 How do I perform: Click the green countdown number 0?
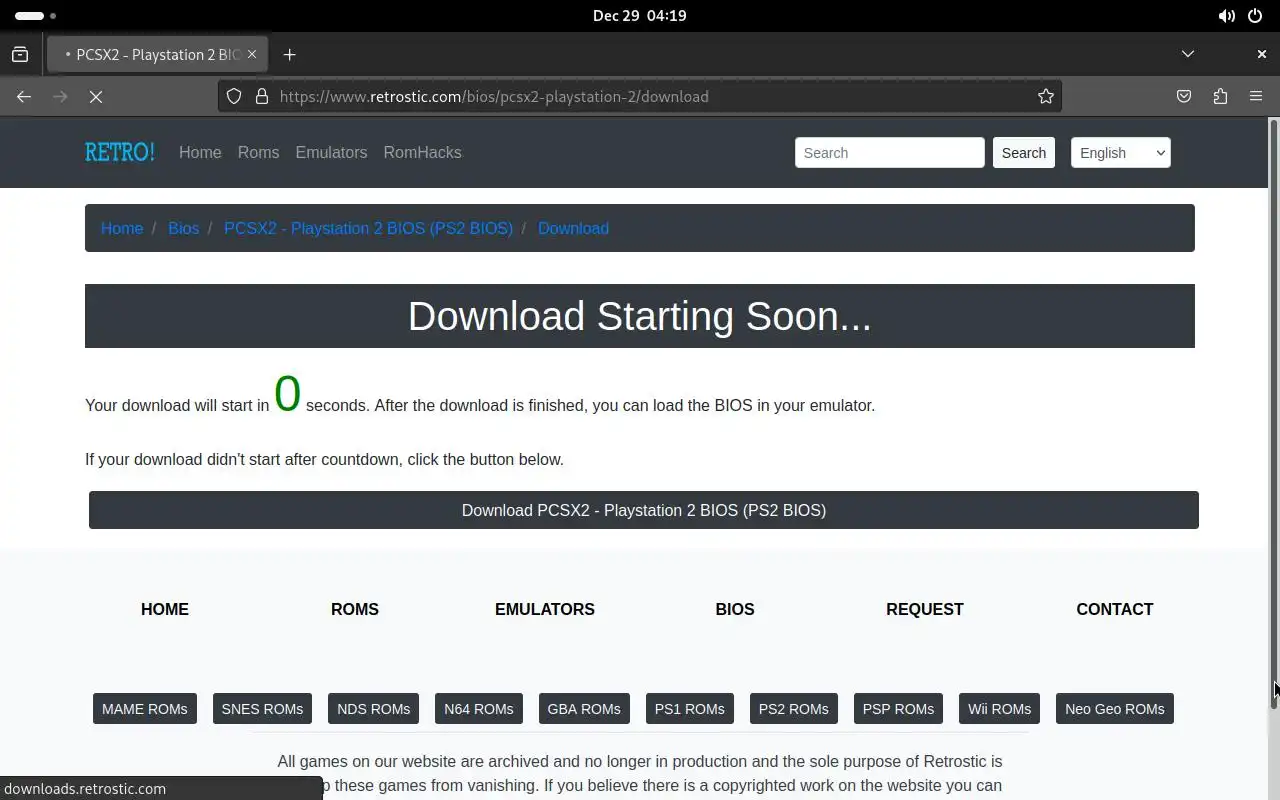point(288,393)
